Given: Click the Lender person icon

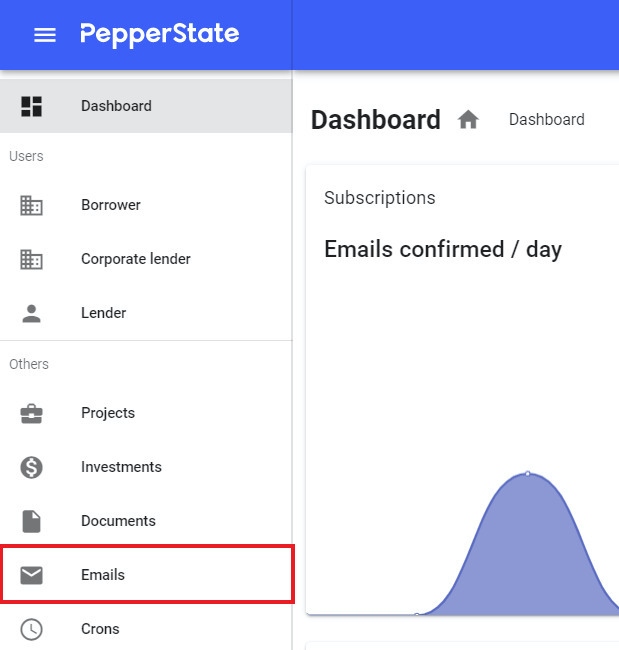Looking at the screenshot, I should pos(32,313).
